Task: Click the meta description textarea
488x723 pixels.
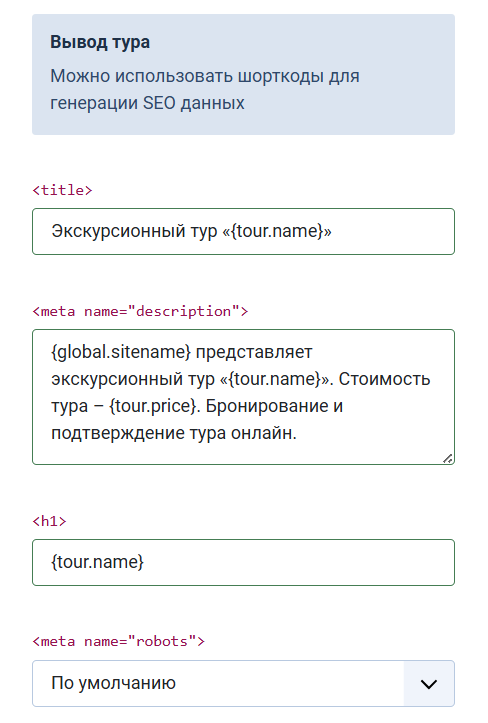Action: tap(243, 397)
